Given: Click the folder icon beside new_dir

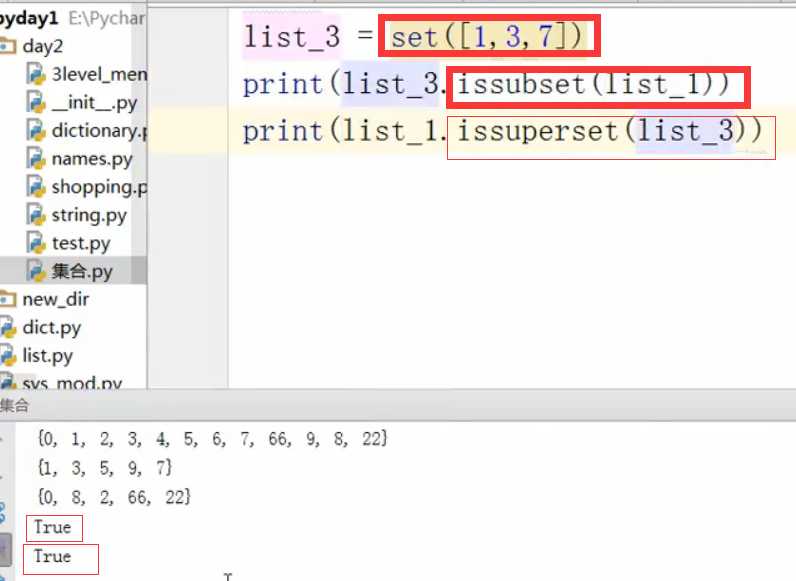Looking at the screenshot, I should click(8, 299).
